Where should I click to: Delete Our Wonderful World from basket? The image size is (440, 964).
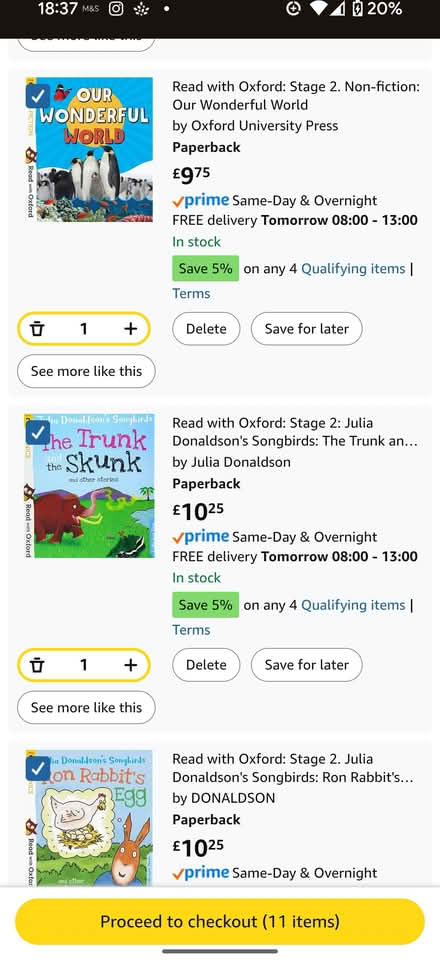[206, 329]
